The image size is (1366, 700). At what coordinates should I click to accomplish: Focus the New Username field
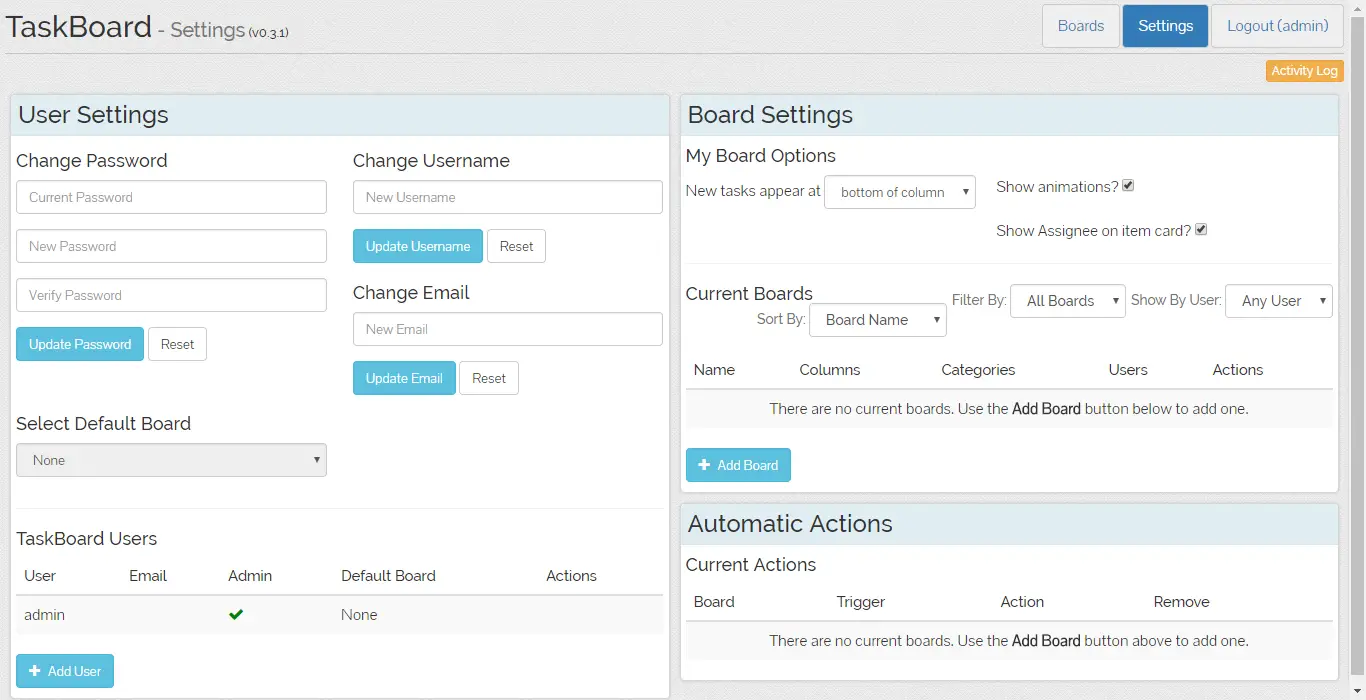(508, 197)
